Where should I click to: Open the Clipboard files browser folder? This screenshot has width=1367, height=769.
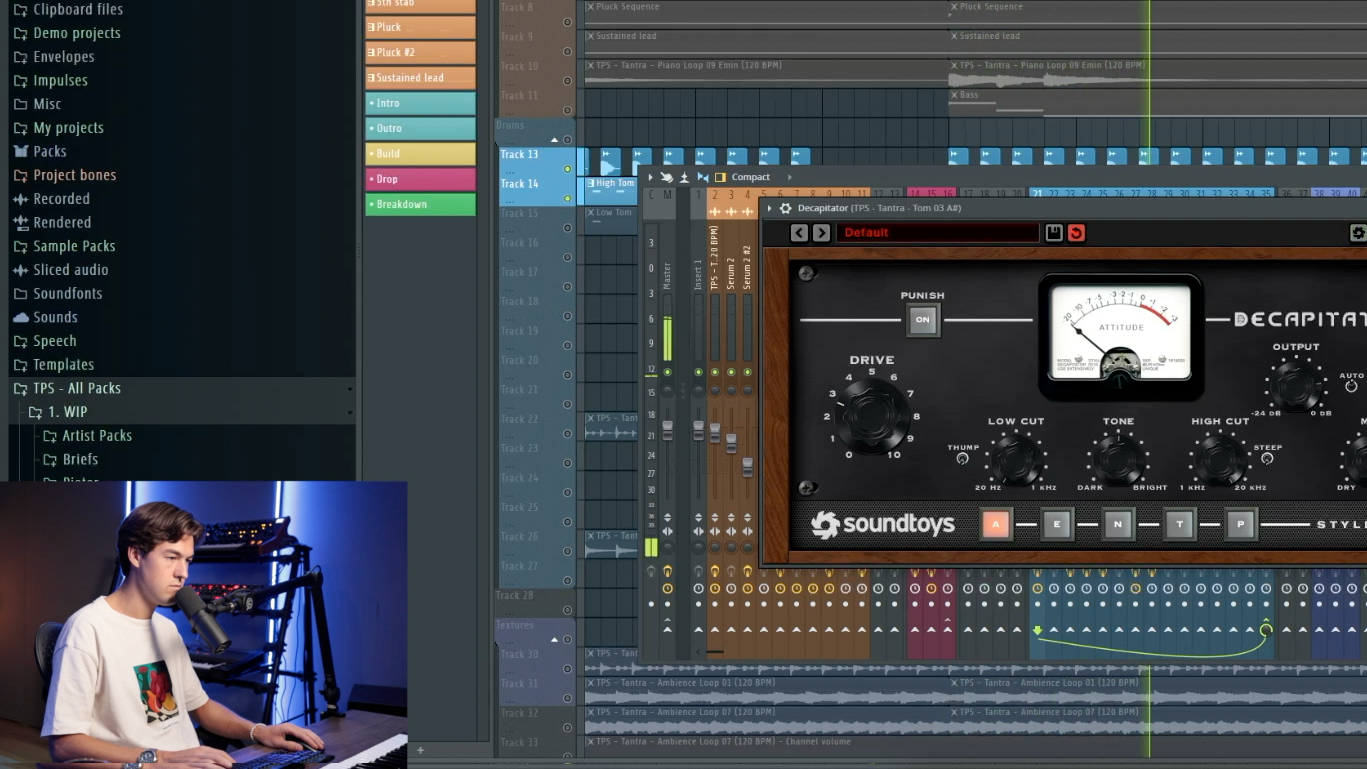click(68, 9)
